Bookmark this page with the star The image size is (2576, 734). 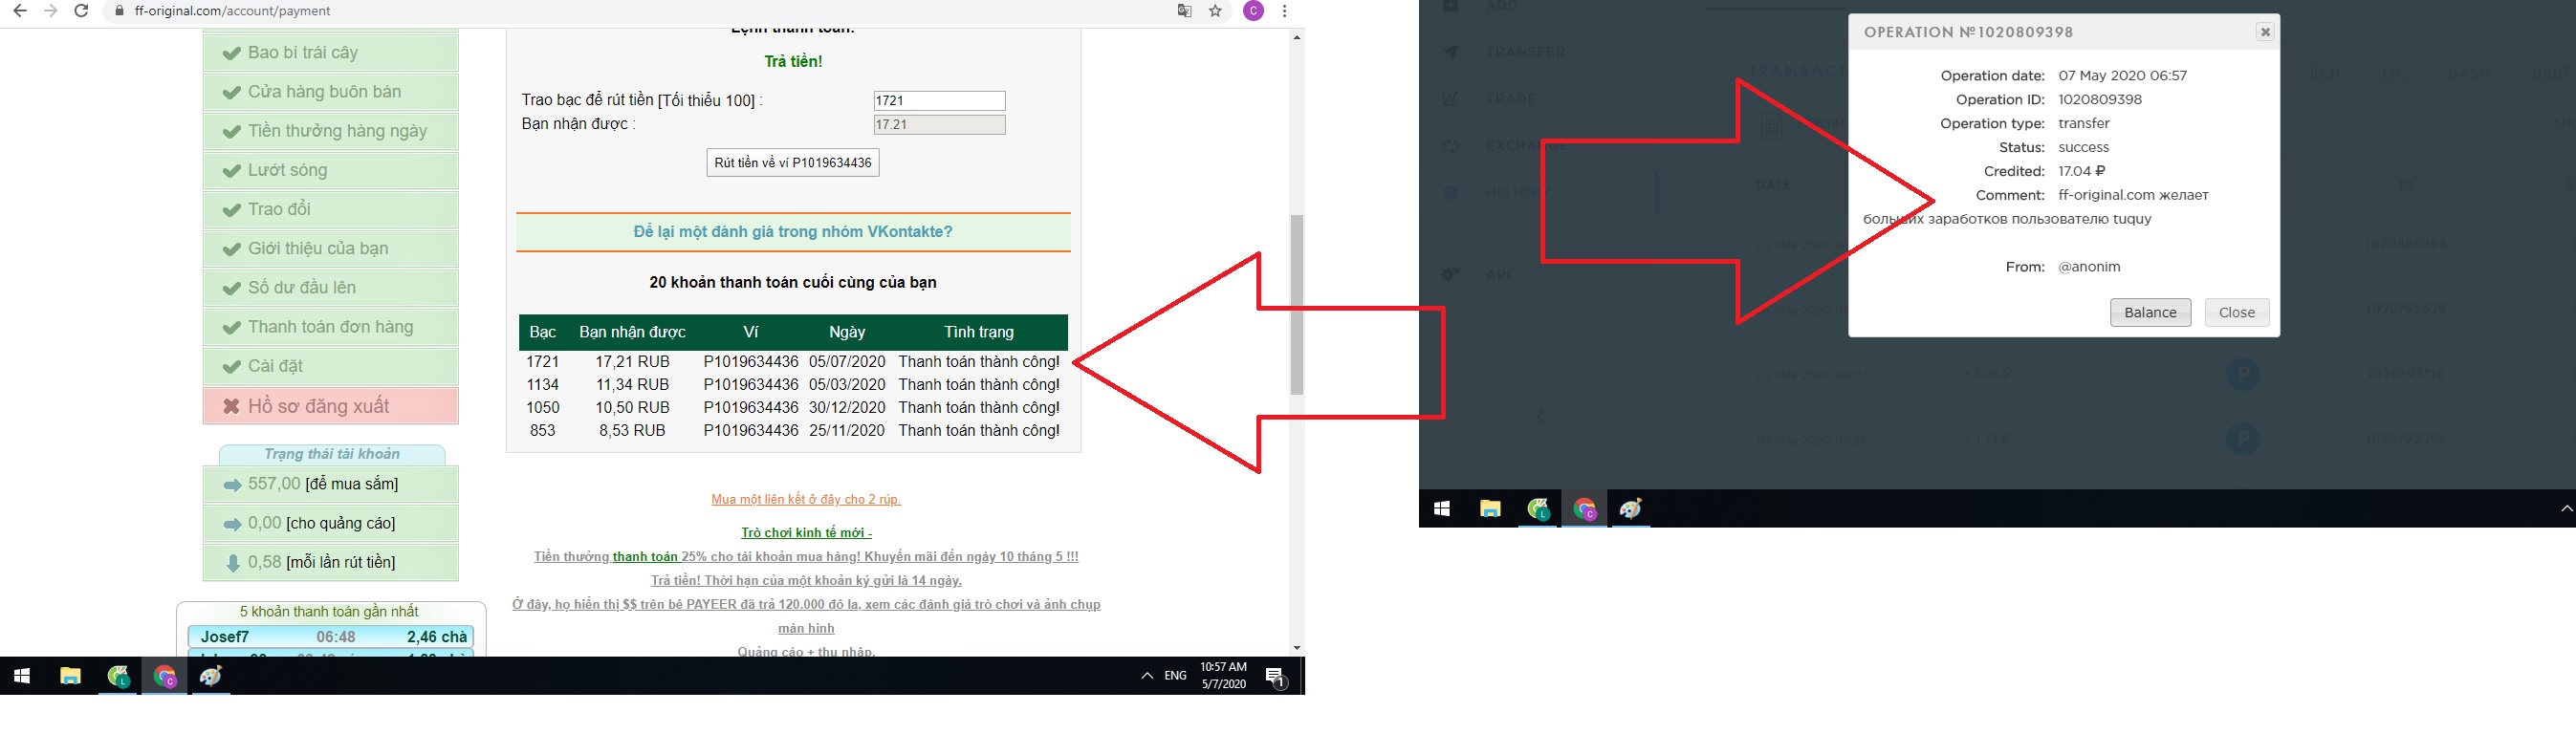tap(1215, 11)
